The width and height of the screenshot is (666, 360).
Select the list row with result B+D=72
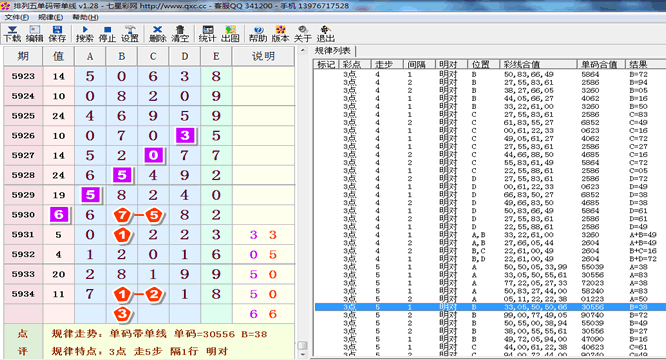click(x=490, y=259)
